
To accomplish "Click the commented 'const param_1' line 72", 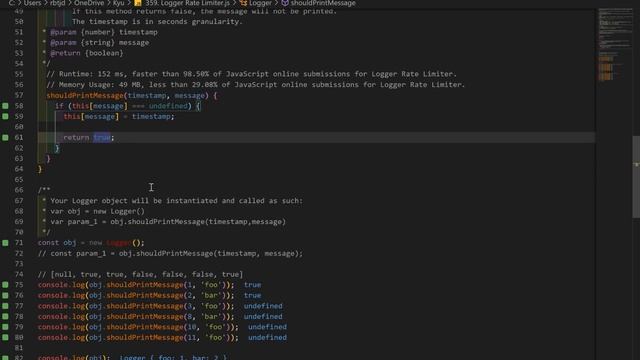I will 170,253.
